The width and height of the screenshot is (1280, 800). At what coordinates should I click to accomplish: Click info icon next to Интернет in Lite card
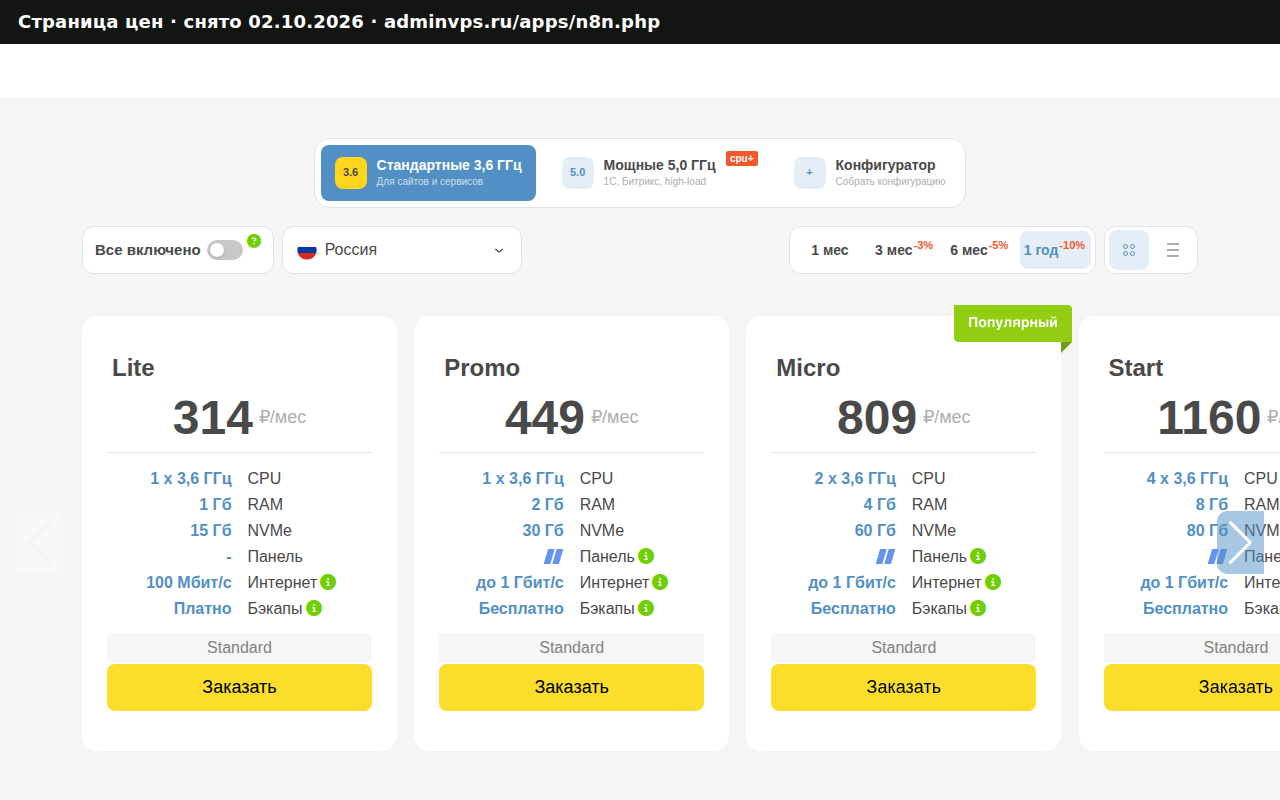(x=328, y=582)
